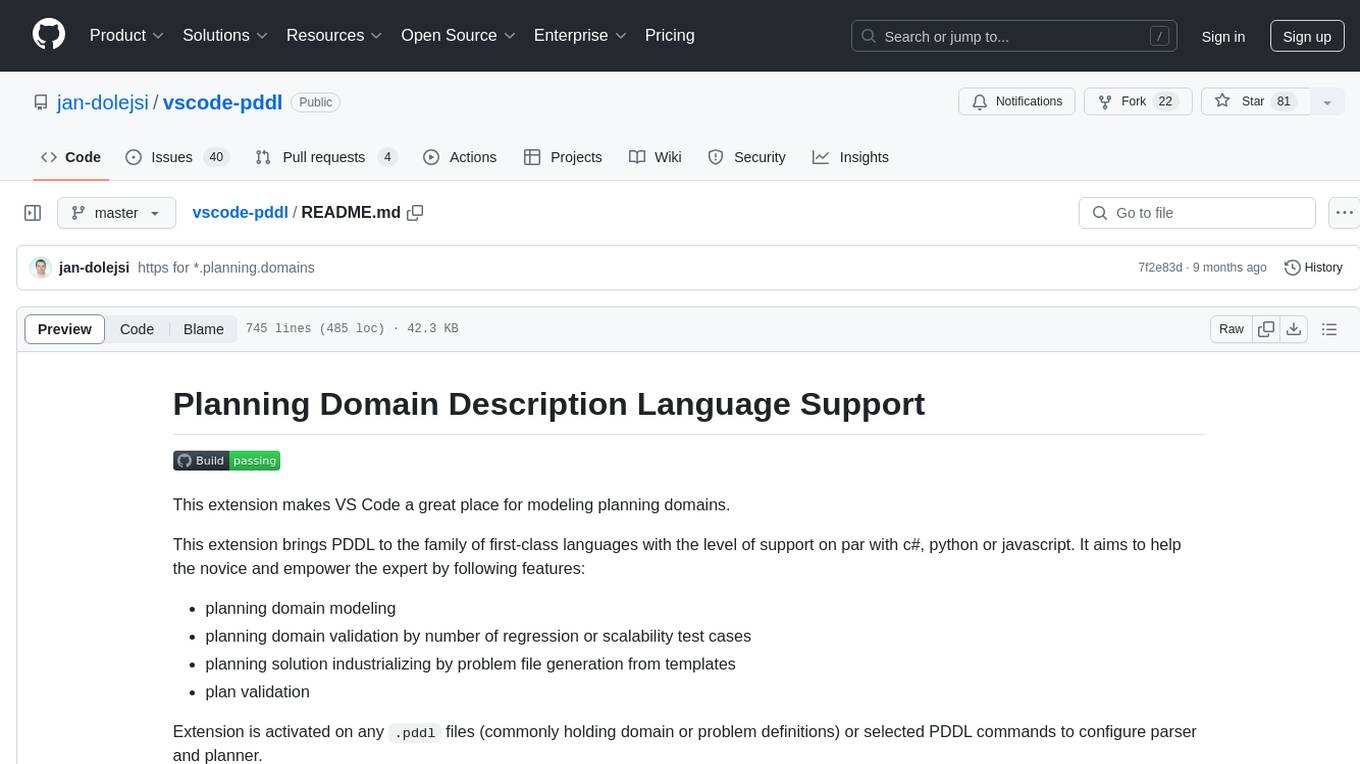Screen dimensions: 1360x764
Task: Open the Pricing page
Action: (x=670, y=35)
